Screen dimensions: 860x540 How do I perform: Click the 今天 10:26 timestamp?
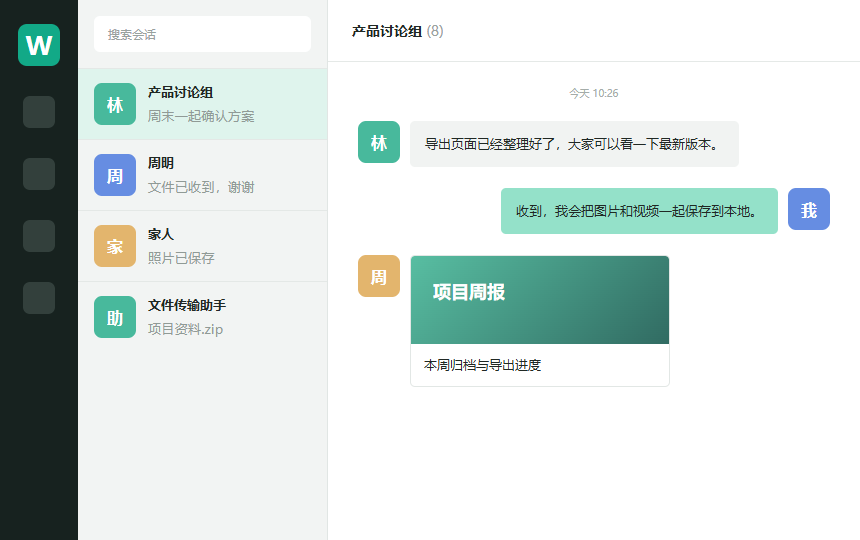click(x=593, y=93)
